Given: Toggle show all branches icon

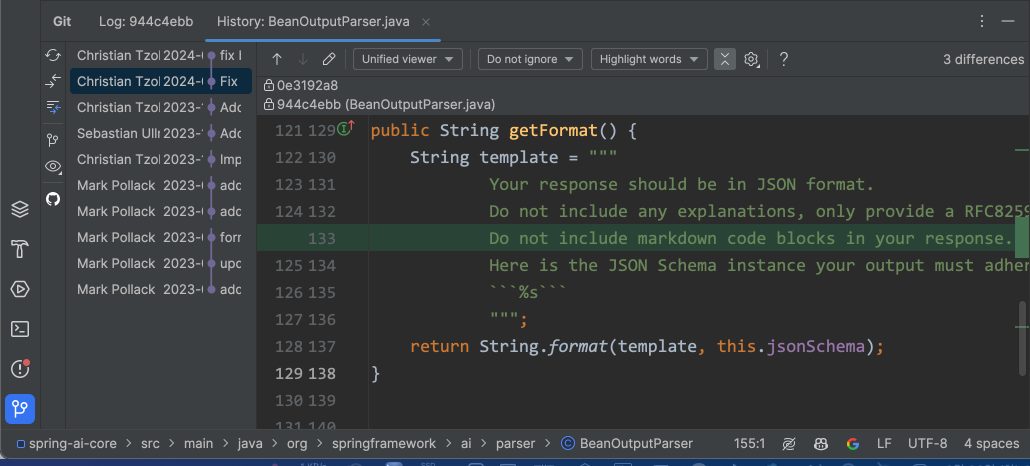Looking at the screenshot, I should [x=53, y=139].
